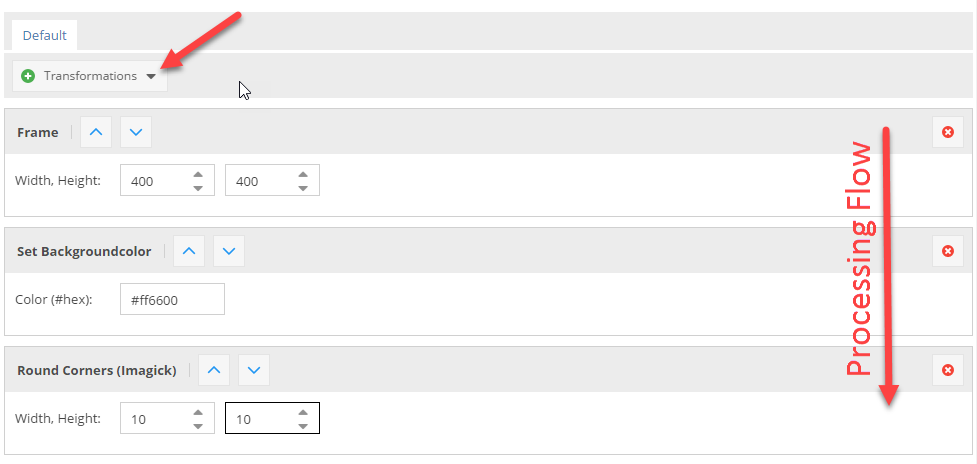Decrease Round Corners height value
Image resolution: width=977 pixels, height=464 pixels.
click(303, 426)
